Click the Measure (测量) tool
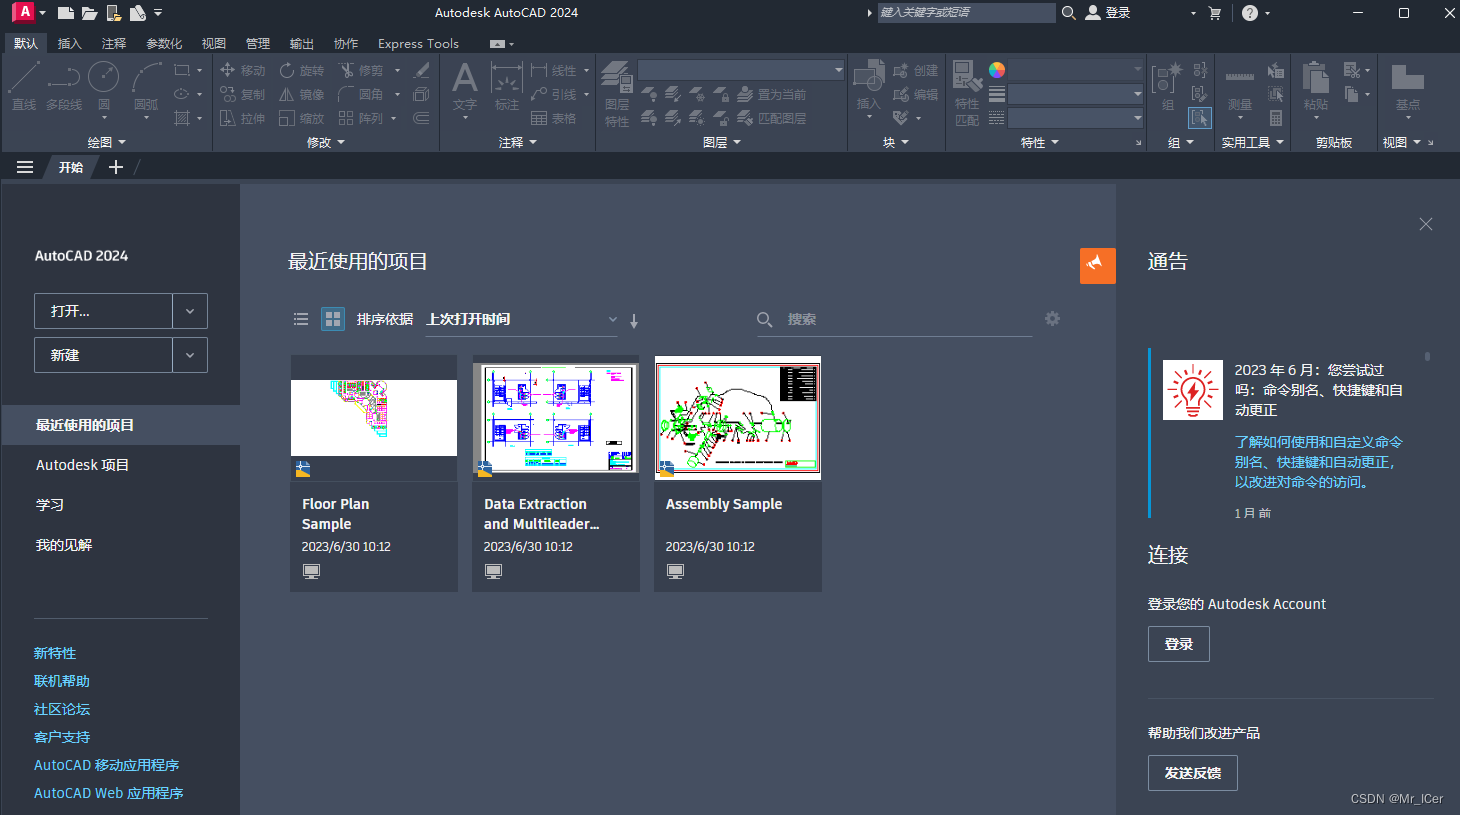1460x815 pixels. [1240, 88]
